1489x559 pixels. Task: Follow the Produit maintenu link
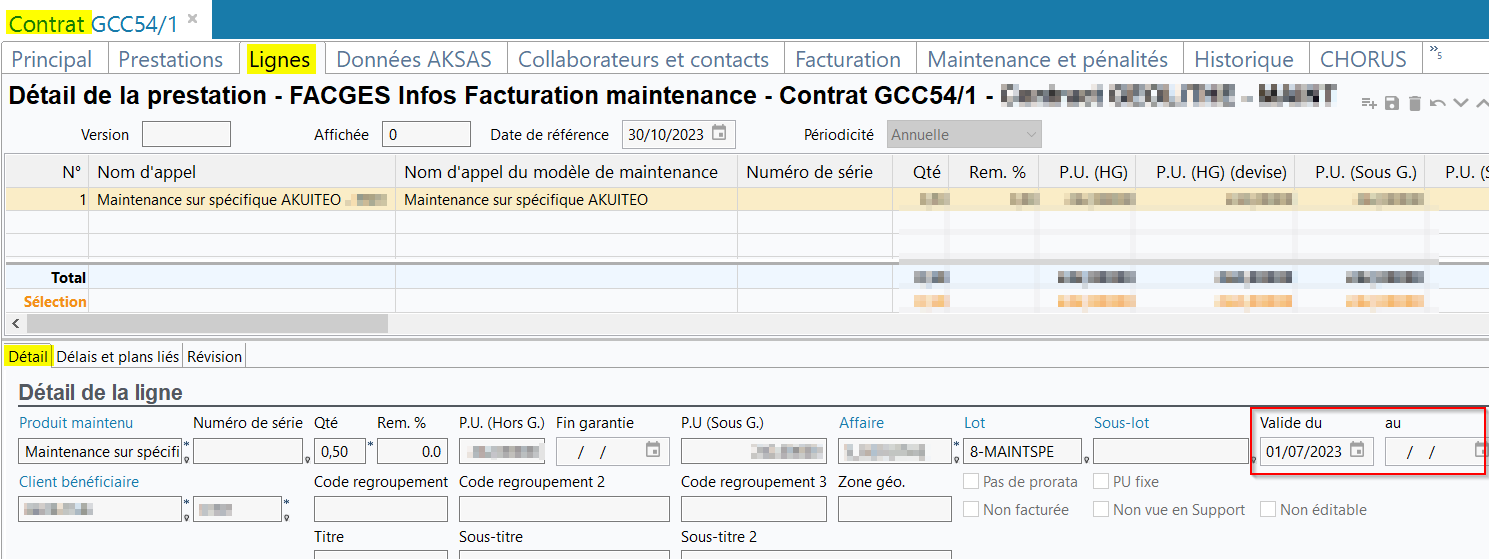point(76,423)
